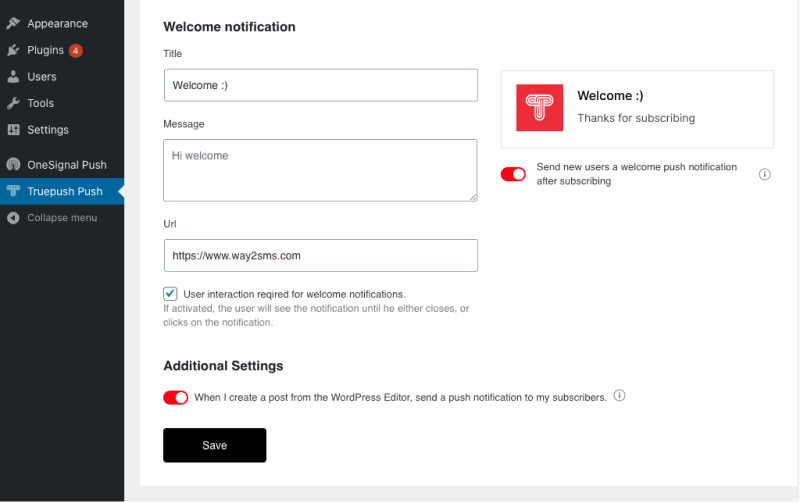Click the Collapse menu arrow icon
The height and width of the screenshot is (502, 800).
pyautogui.click(x=13, y=218)
